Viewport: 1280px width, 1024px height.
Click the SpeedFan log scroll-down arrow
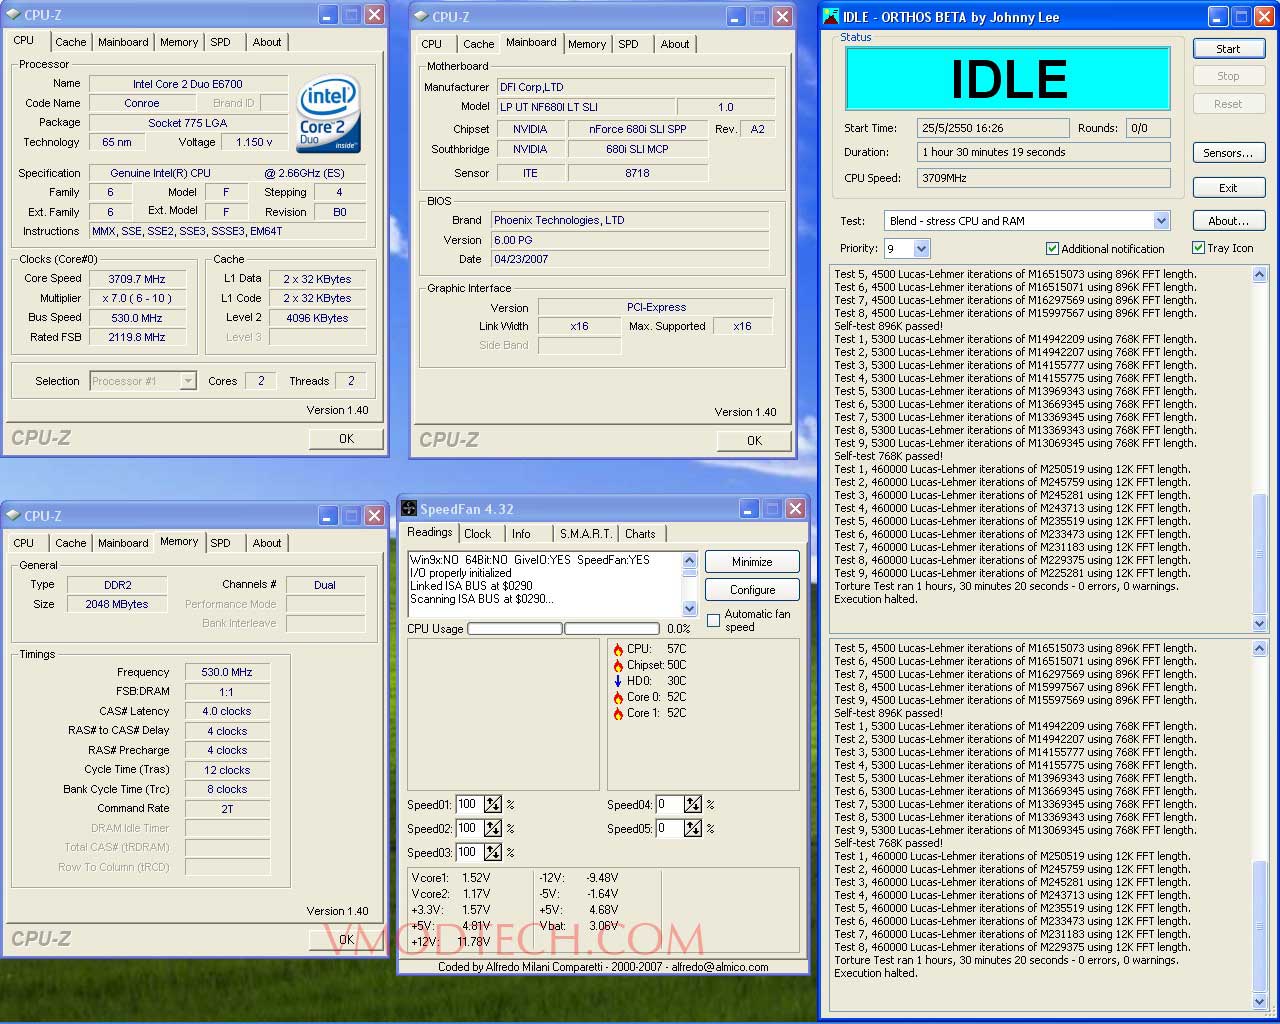coord(689,609)
